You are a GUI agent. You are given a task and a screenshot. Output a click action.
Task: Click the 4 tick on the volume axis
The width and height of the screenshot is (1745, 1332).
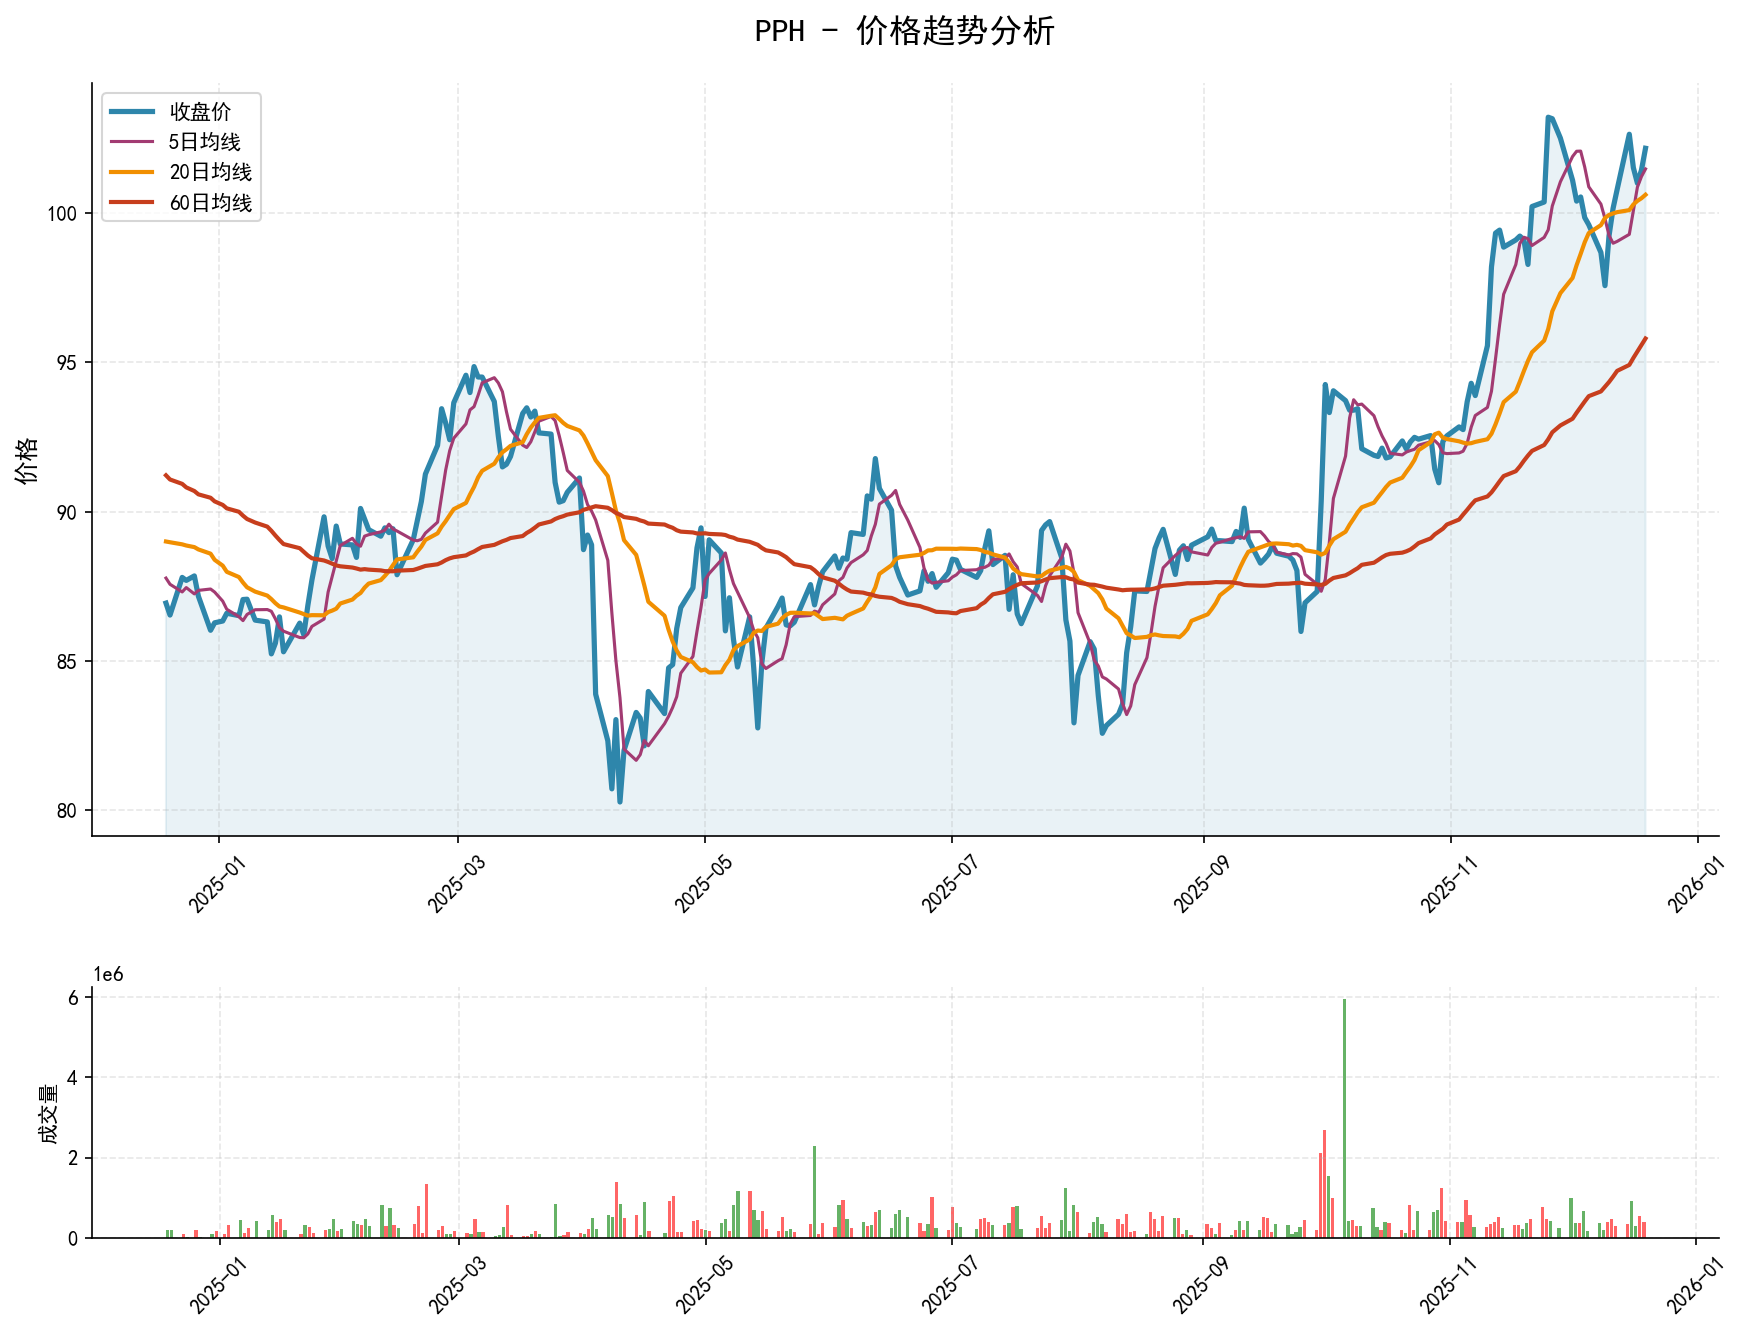[x=74, y=1078]
